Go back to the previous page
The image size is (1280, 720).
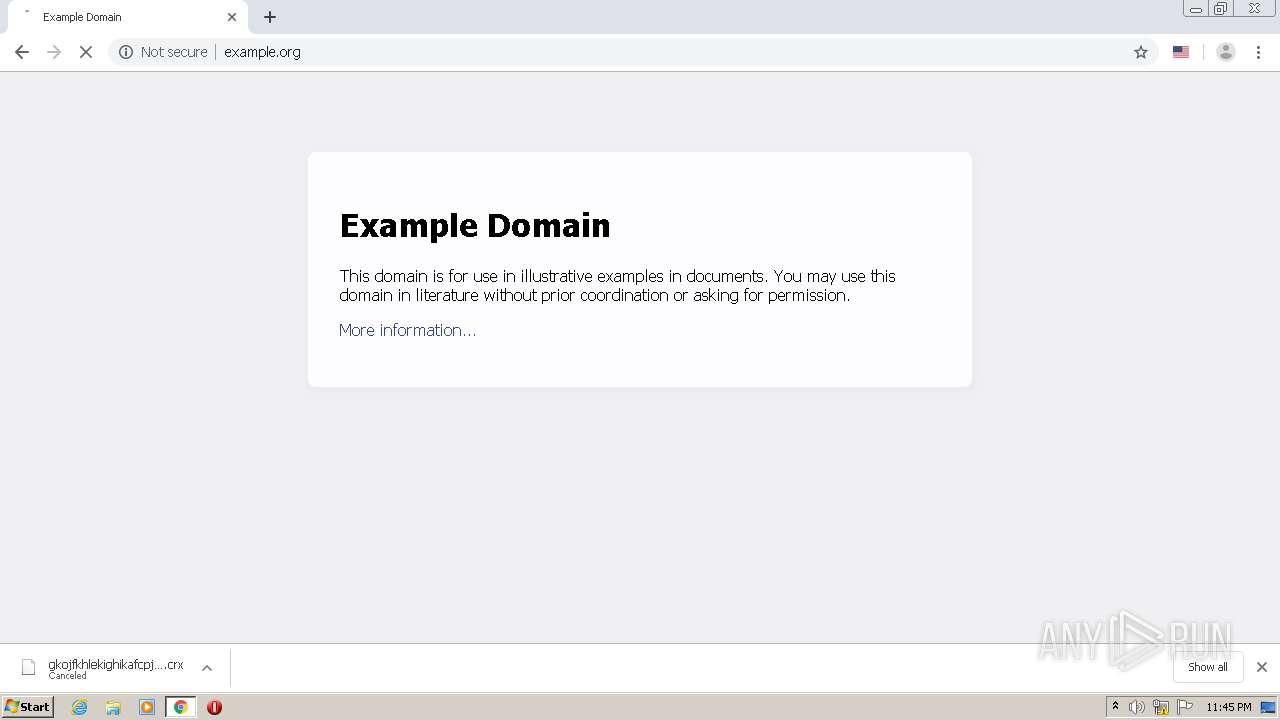pos(22,52)
